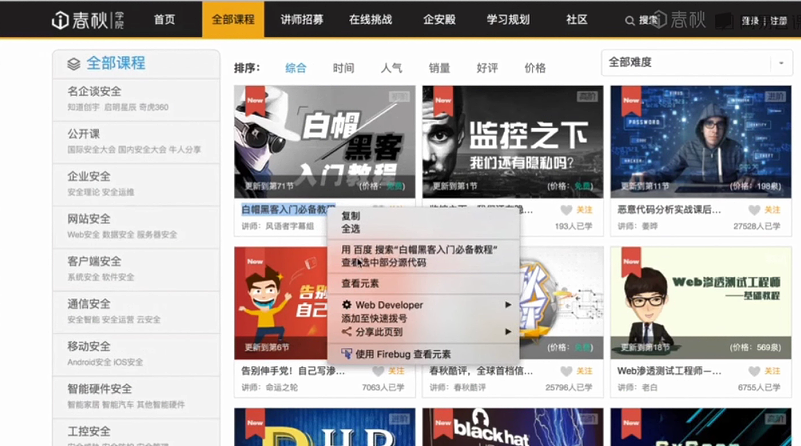Open 社区 in top navigation
This screenshot has height=446, width=801.
click(x=577, y=20)
